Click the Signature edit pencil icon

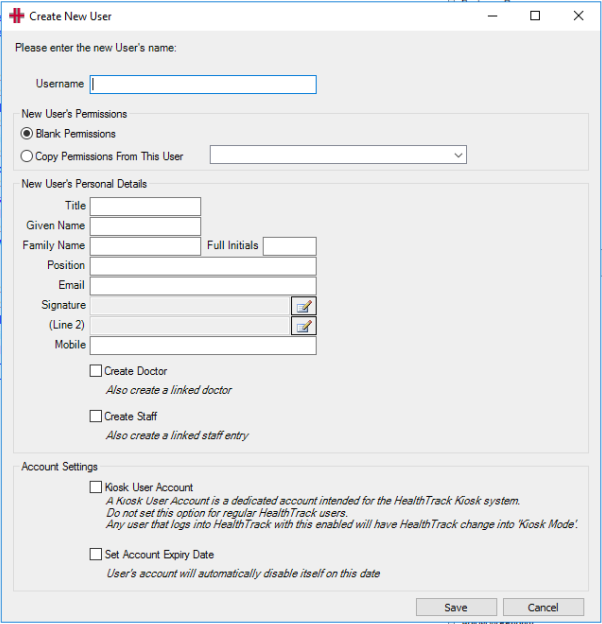(x=304, y=306)
